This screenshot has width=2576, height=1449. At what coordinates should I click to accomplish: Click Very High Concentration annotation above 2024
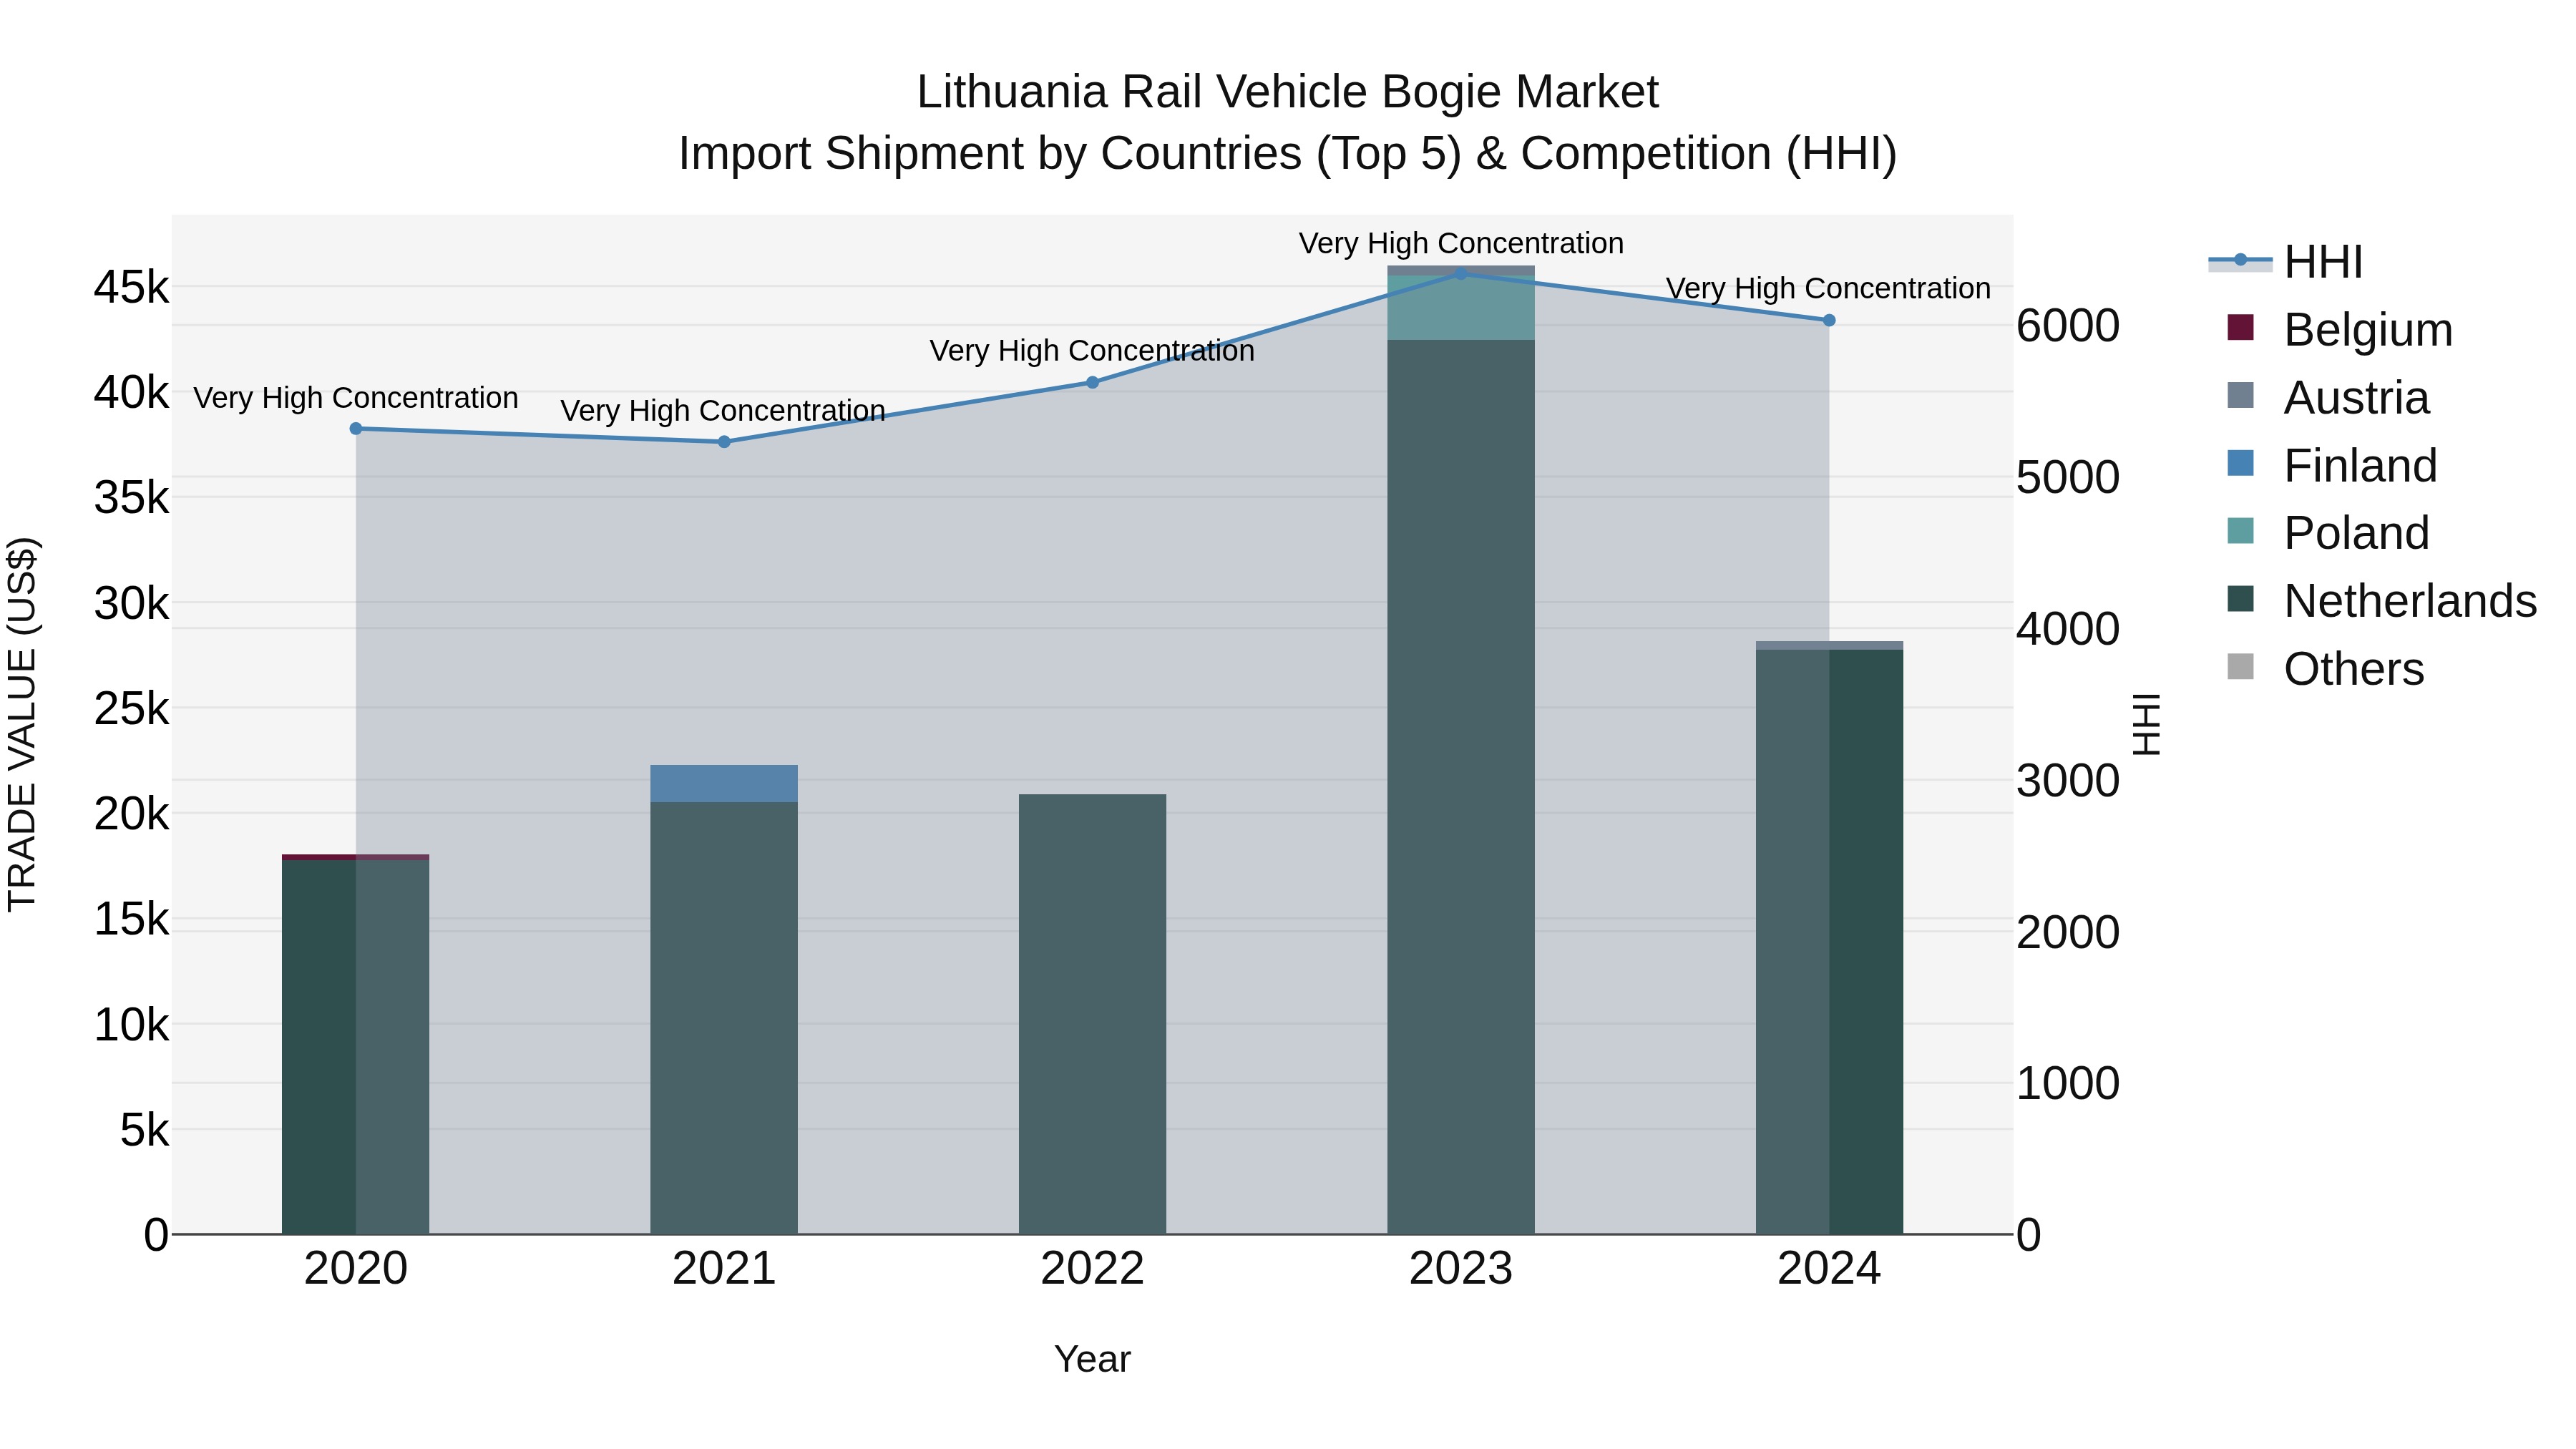pyautogui.click(x=1828, y=288)
